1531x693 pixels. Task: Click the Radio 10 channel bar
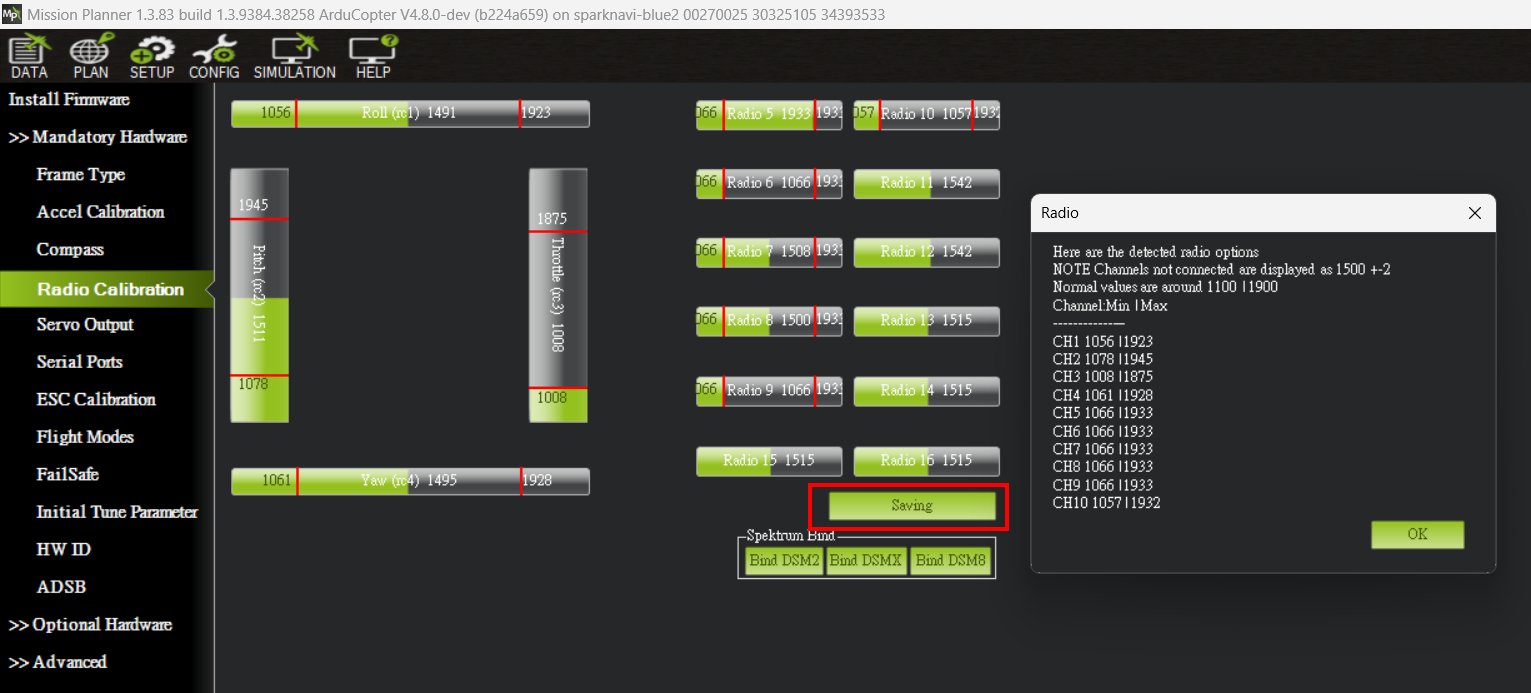click(x=927, y=114)
